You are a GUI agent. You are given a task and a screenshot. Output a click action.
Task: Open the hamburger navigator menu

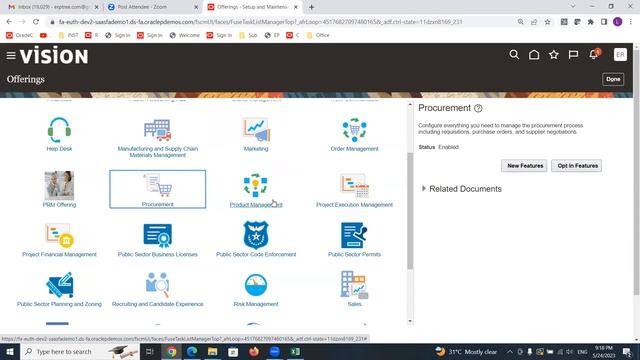(11, 55)
